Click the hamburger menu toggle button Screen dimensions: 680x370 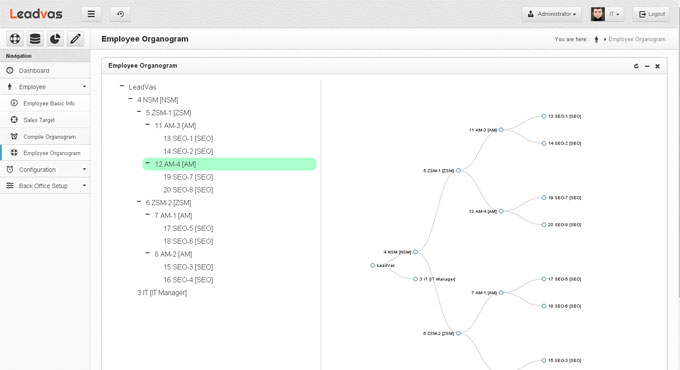[91, 14]
